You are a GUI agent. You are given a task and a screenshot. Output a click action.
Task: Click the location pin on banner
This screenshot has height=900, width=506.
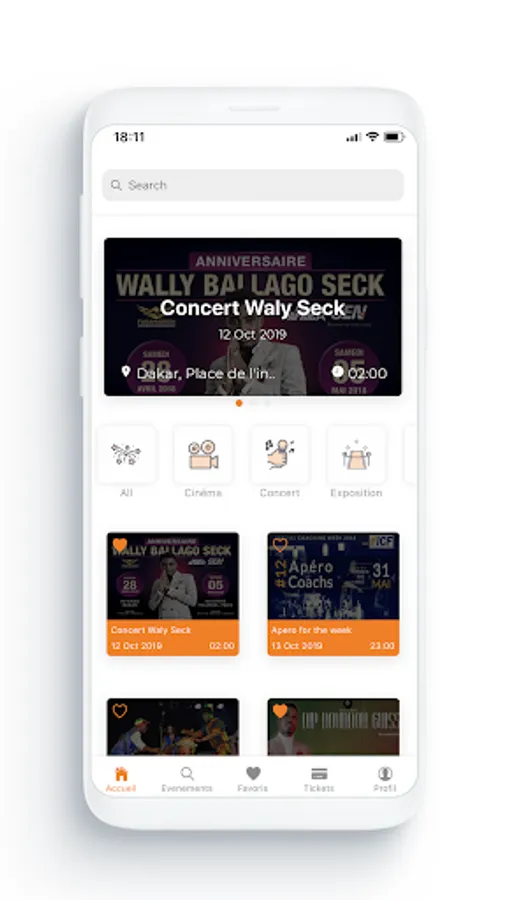pos(126,372)
